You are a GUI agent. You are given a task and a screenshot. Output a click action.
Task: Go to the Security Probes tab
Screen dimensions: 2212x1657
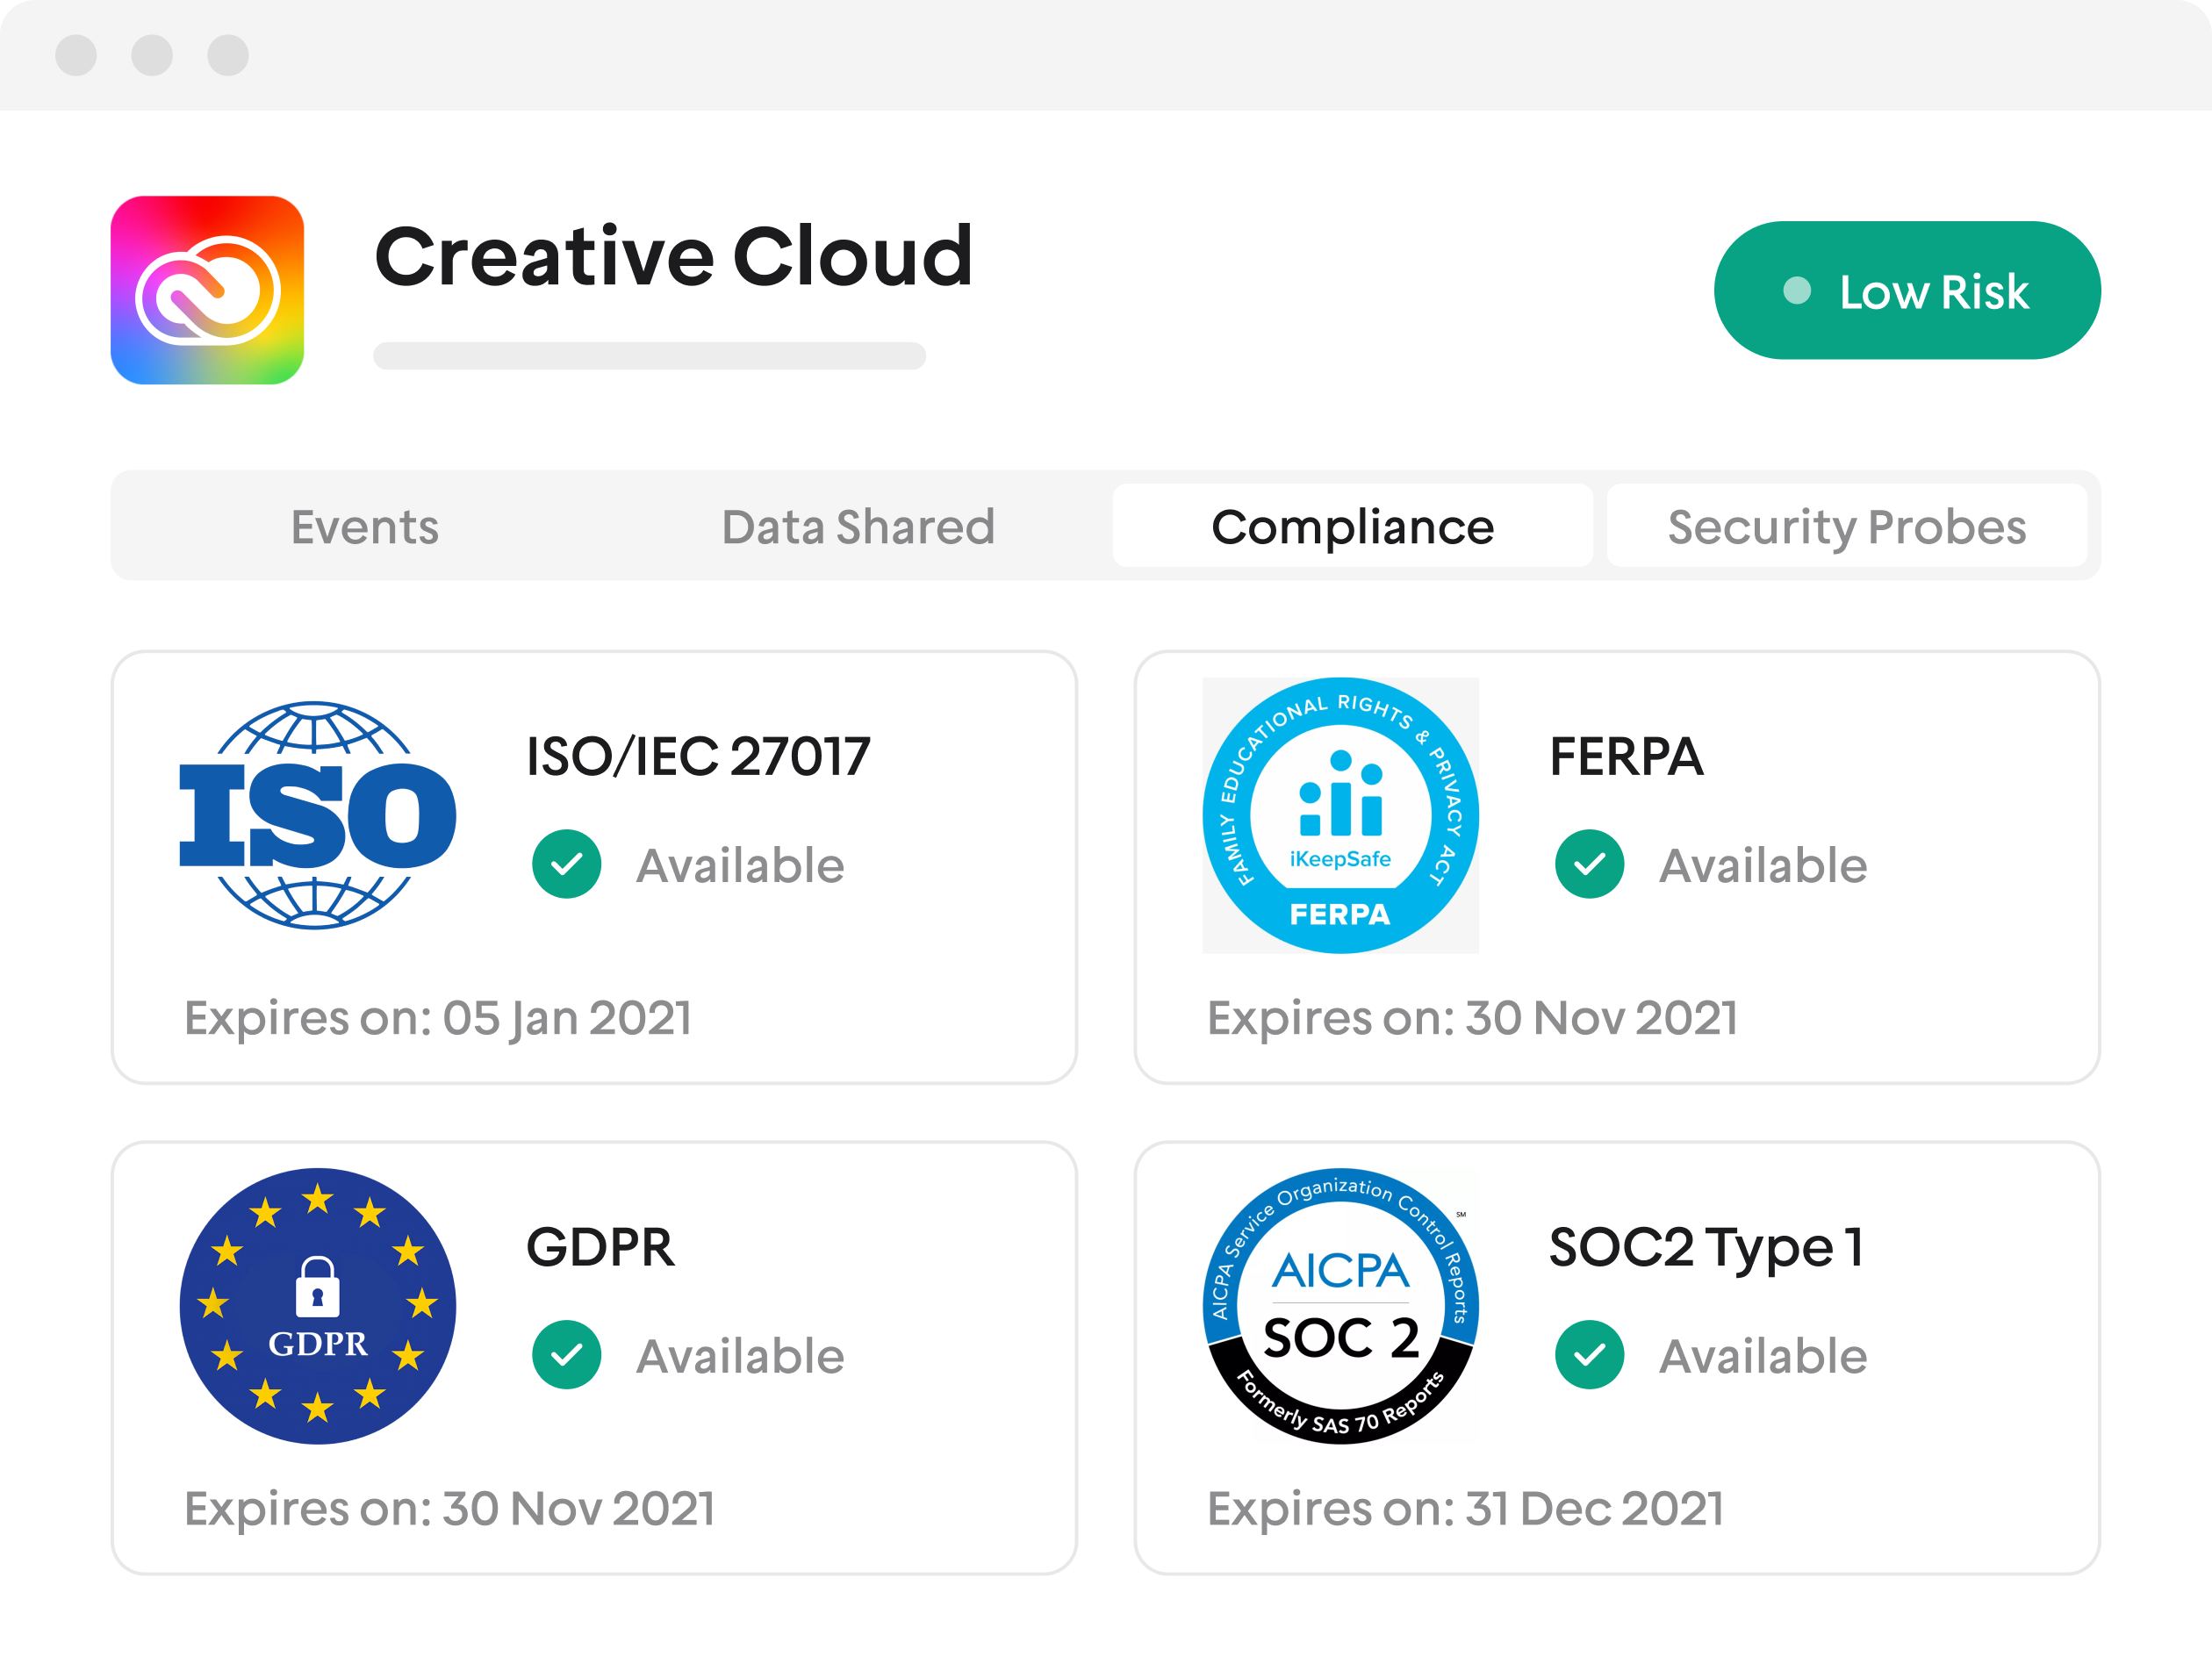pyautogui.click(x=1846, y=527)
